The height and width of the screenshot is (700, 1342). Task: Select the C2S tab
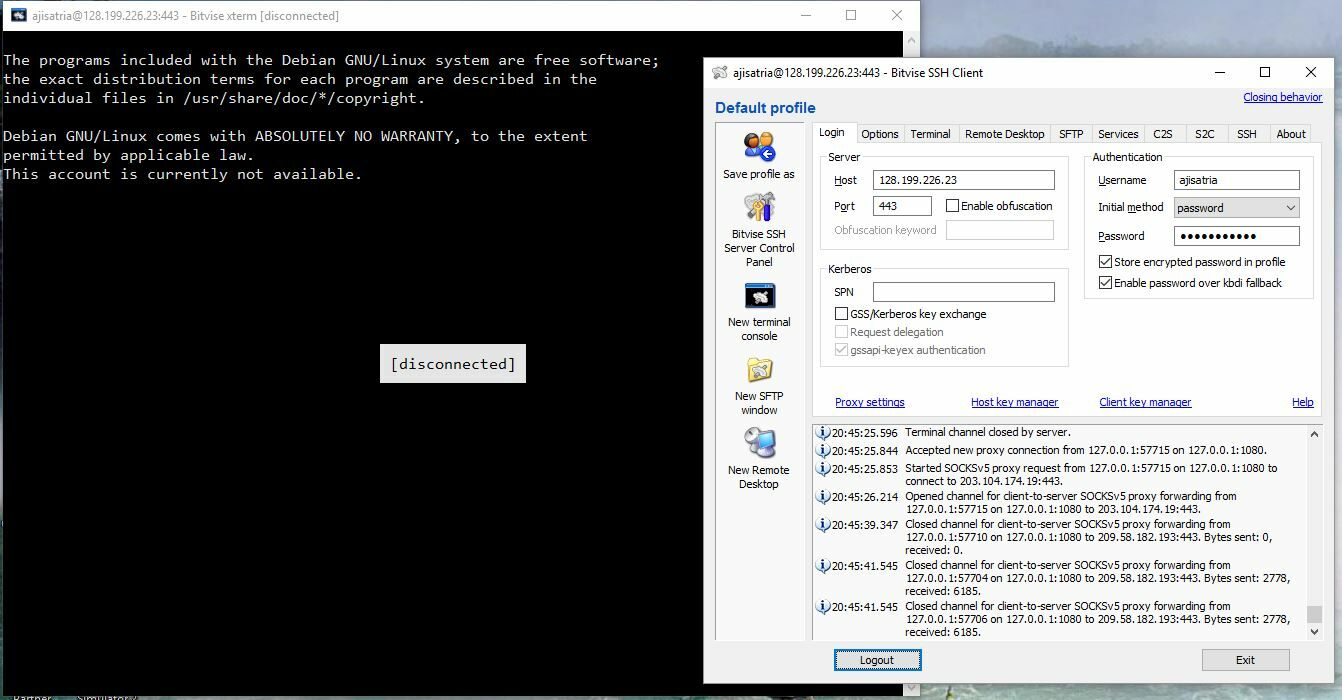pos(1163,134)
